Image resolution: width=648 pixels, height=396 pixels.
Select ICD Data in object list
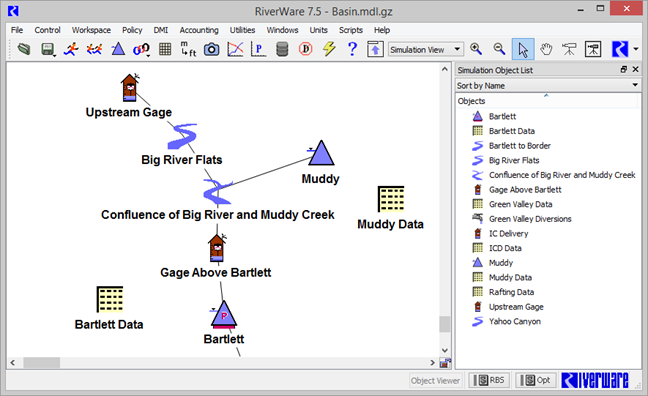[505, 248]
